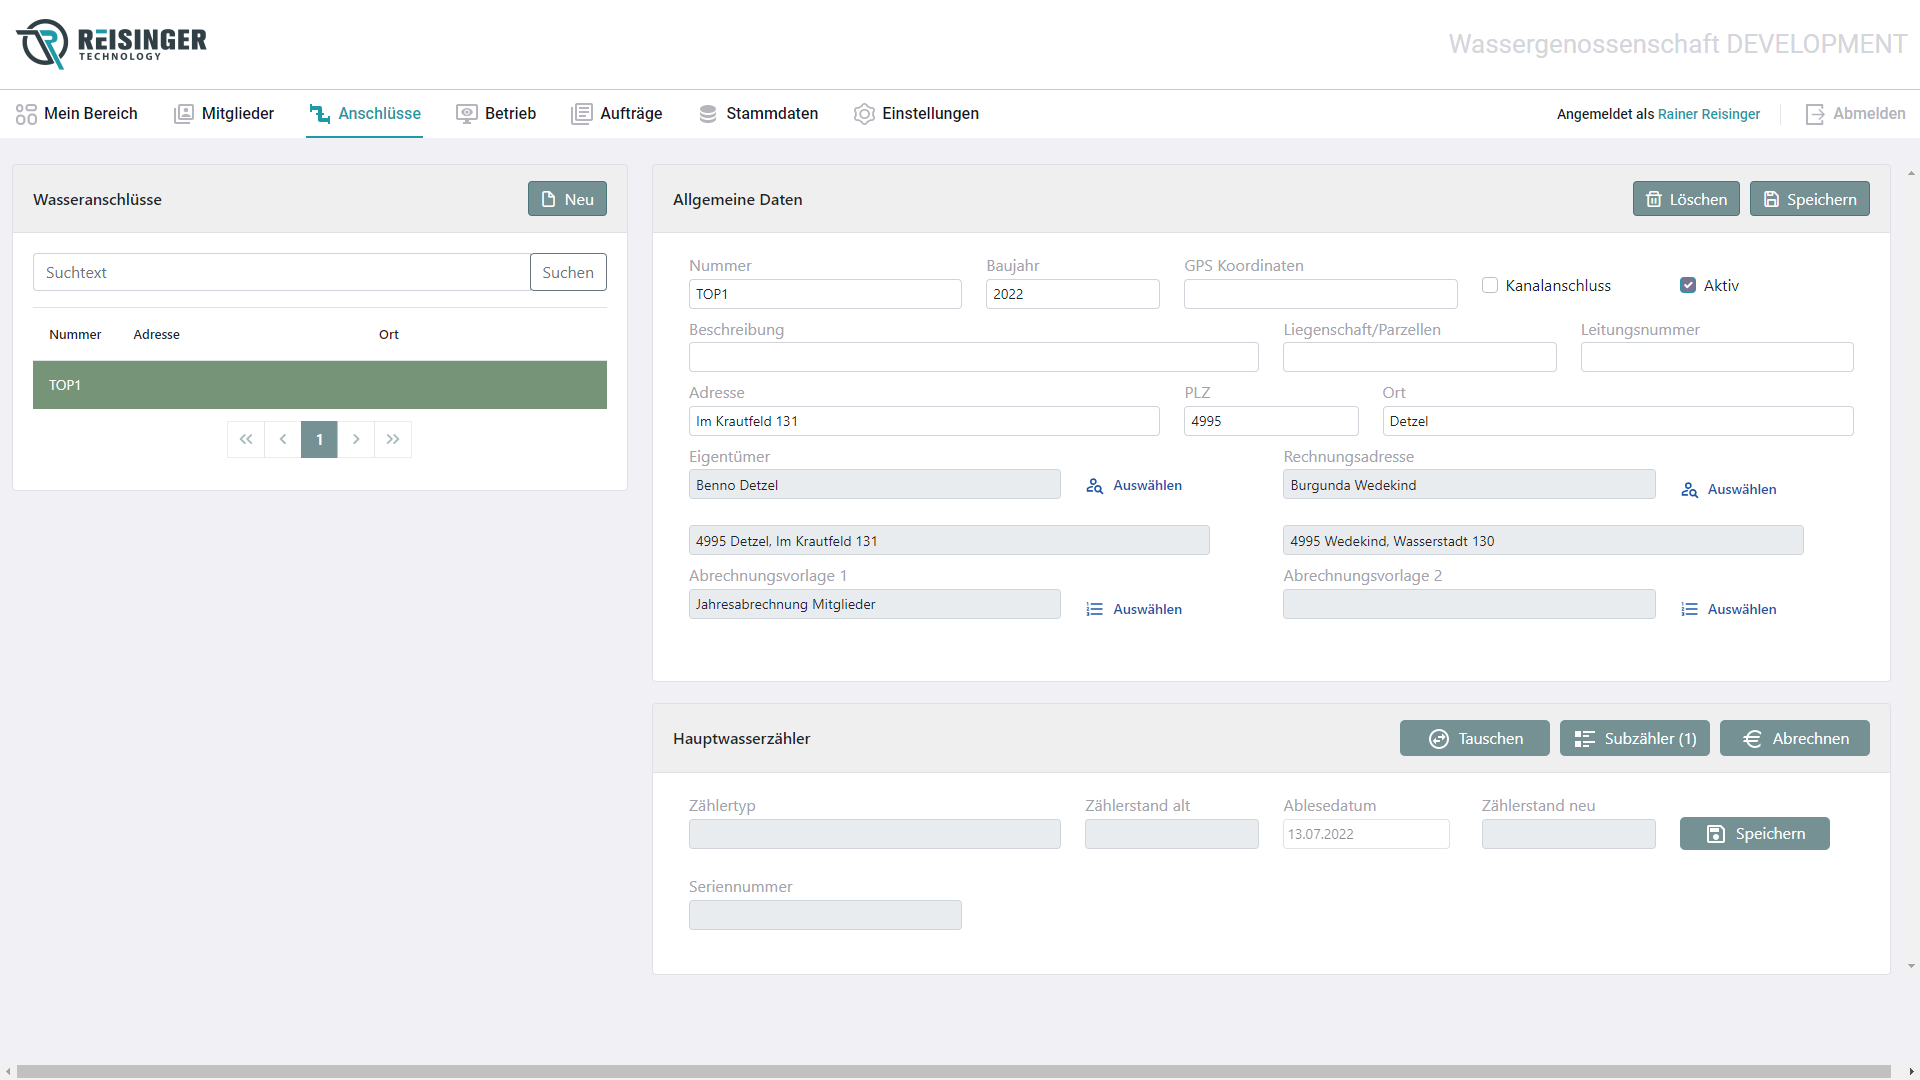Click the Zählerstand neu field
1920x1080 pixels.
point(1568,834)
